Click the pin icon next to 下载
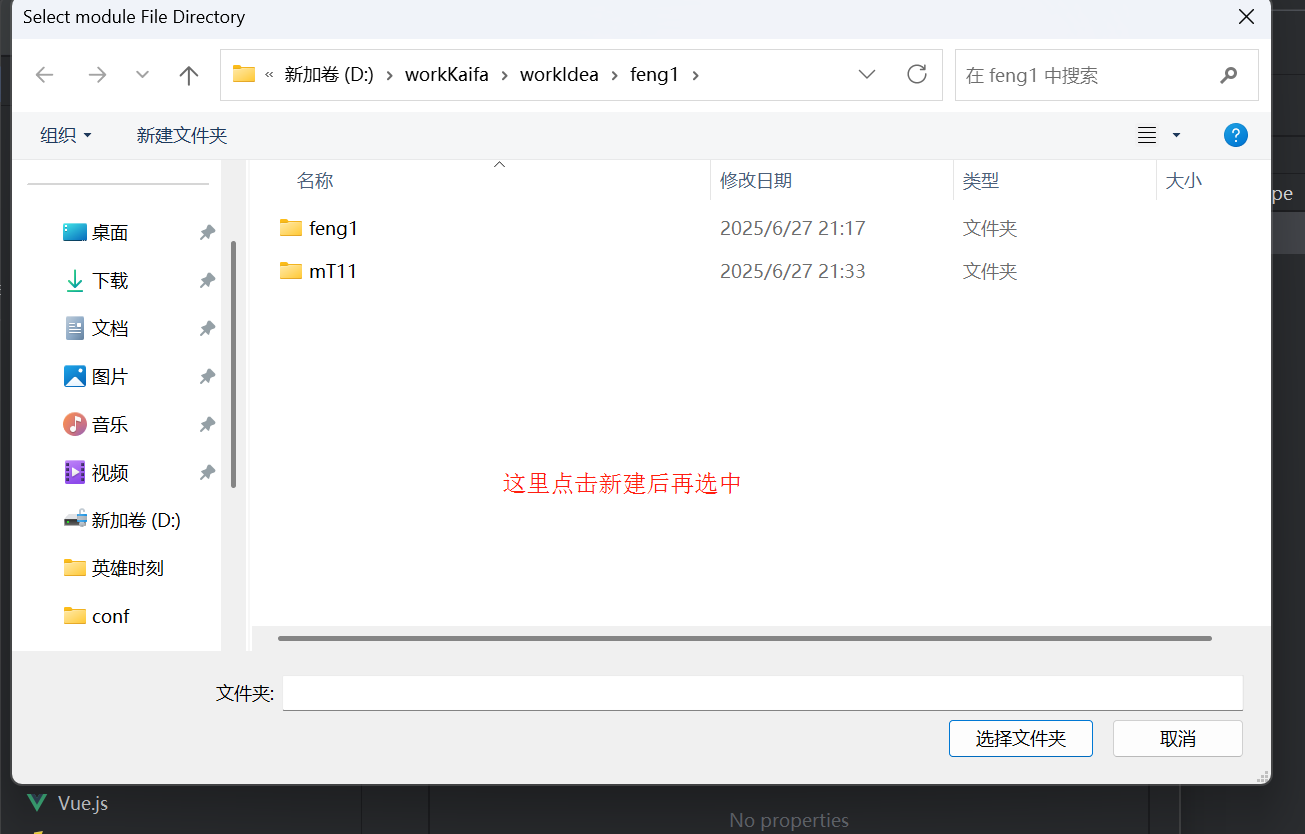The image size is (1305, 834). 207,281
